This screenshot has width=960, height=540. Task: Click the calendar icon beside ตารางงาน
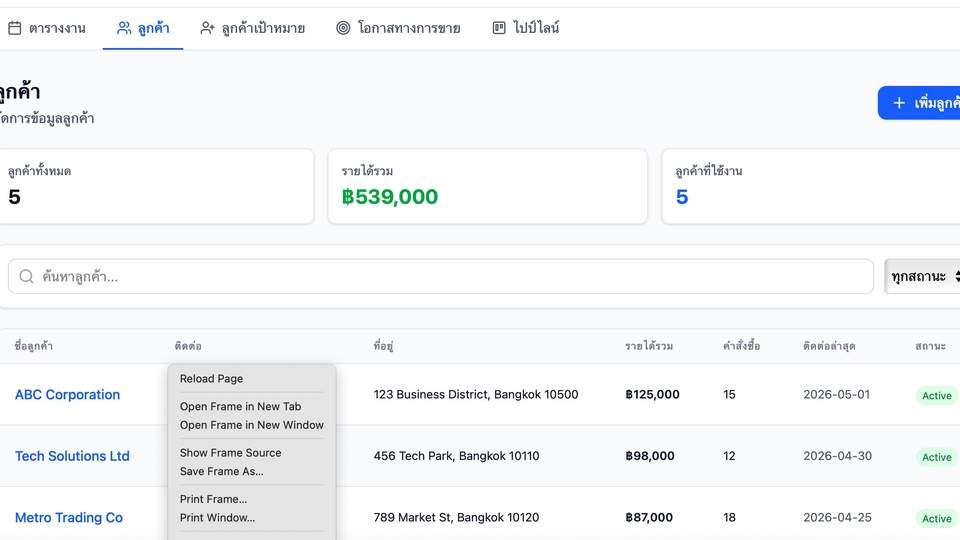pos(15,28)
